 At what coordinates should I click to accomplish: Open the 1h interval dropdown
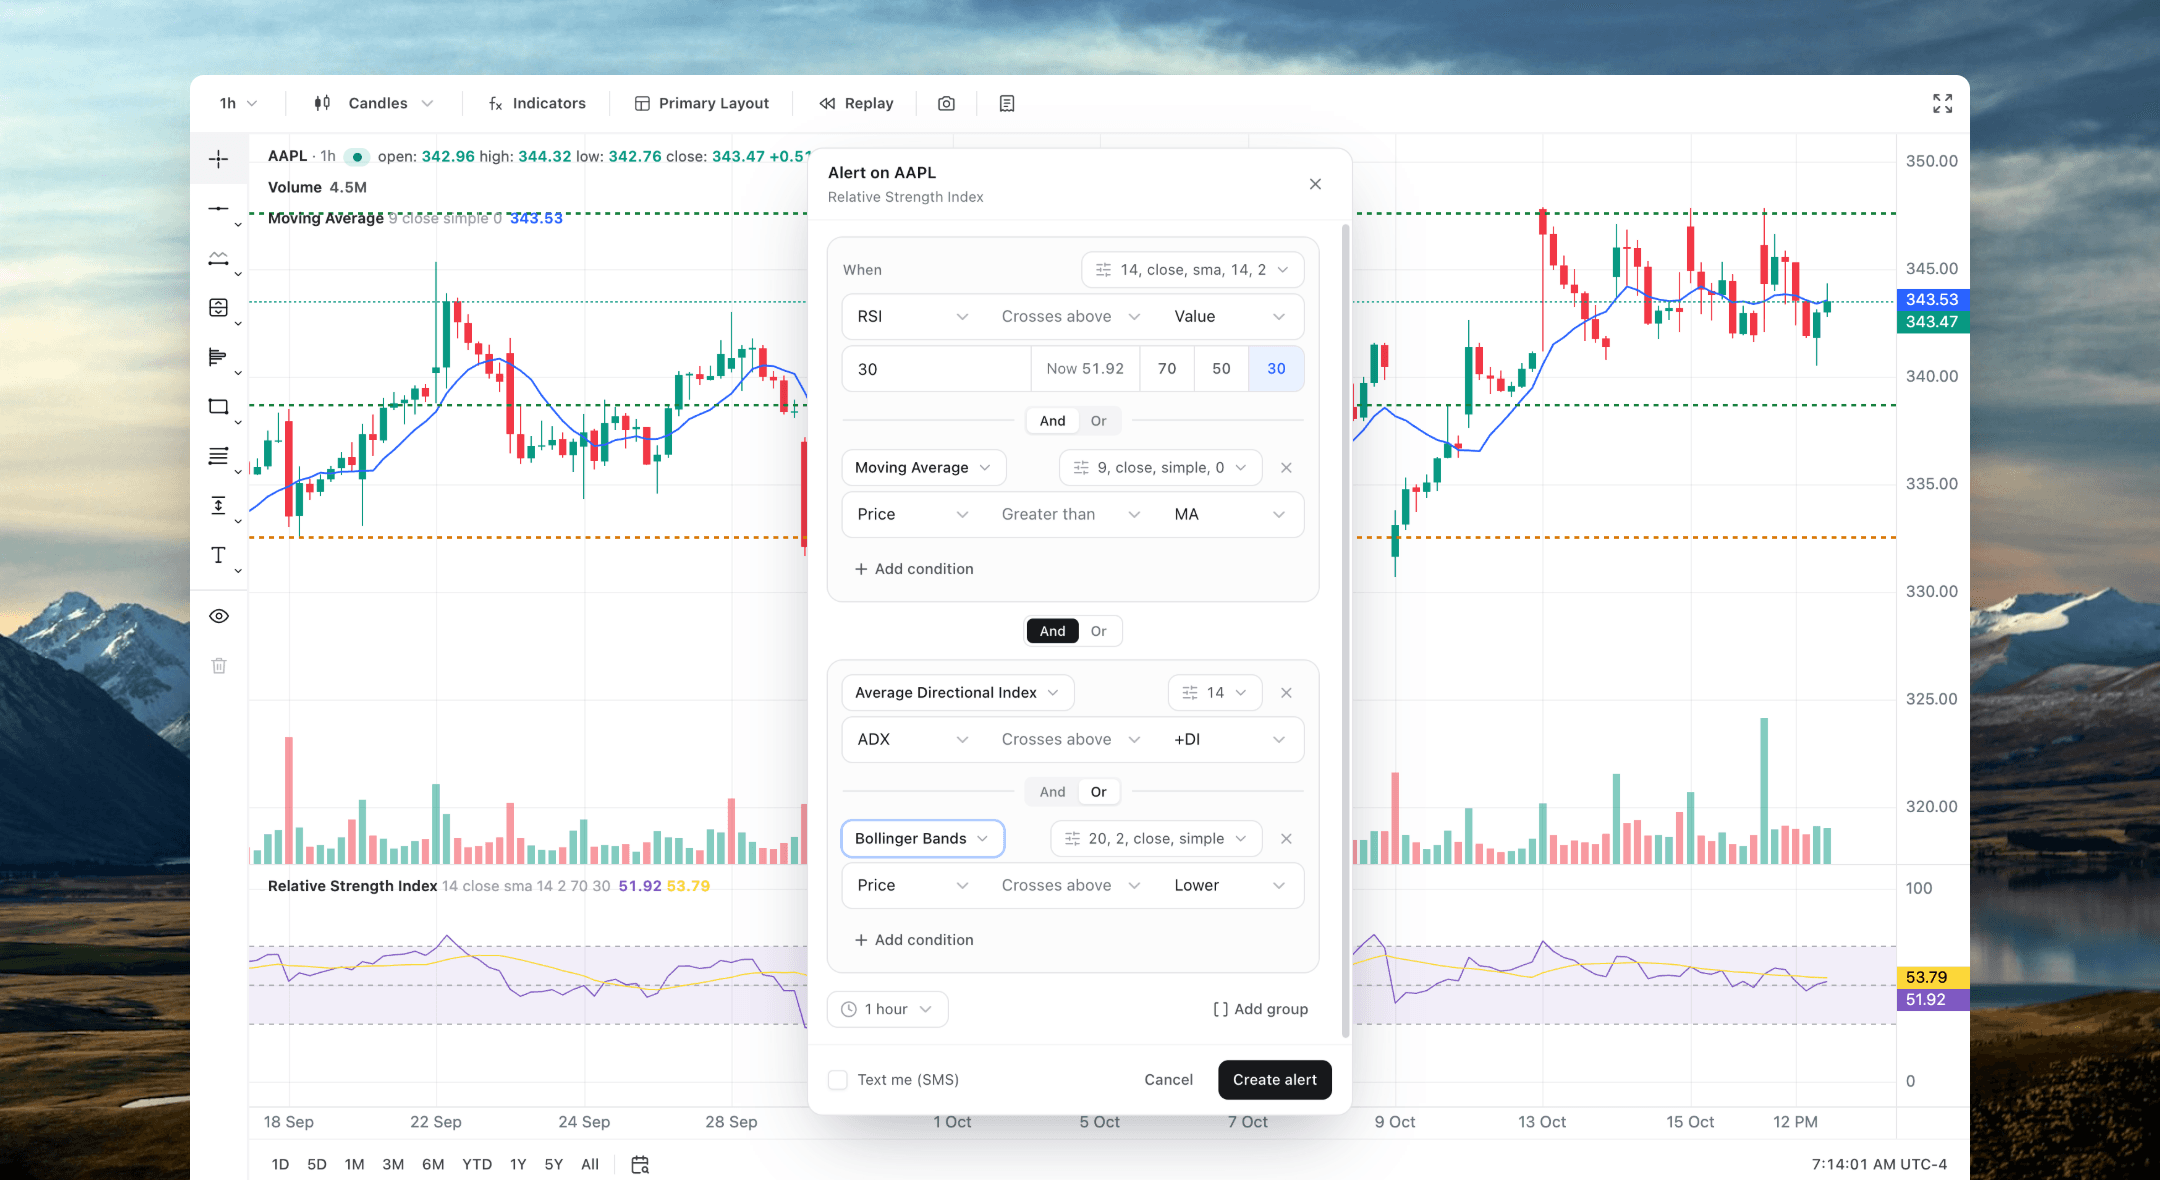tap(238, 103)
